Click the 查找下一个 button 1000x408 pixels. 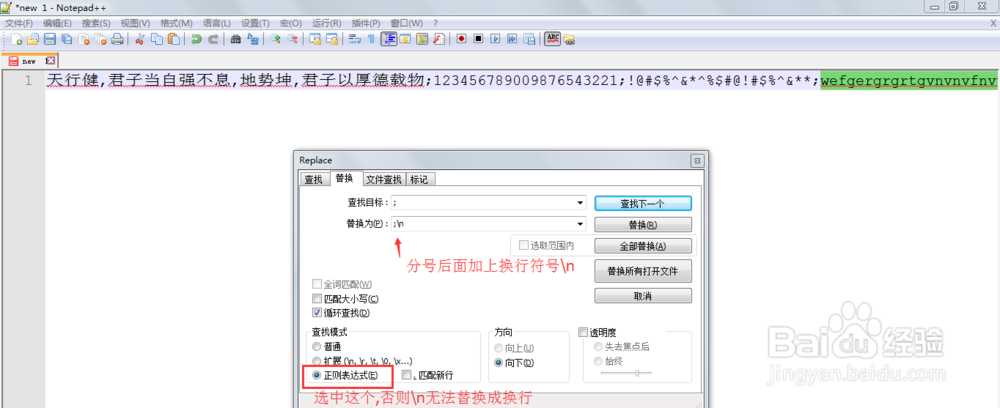point(643,203)
